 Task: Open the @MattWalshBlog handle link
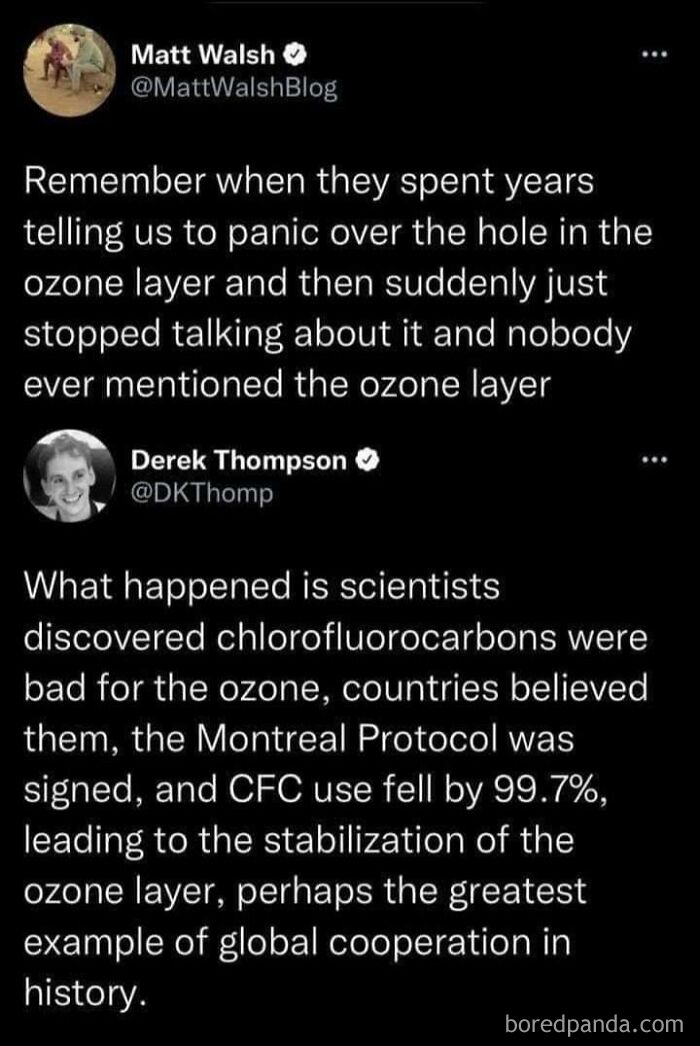coord(234,89)
